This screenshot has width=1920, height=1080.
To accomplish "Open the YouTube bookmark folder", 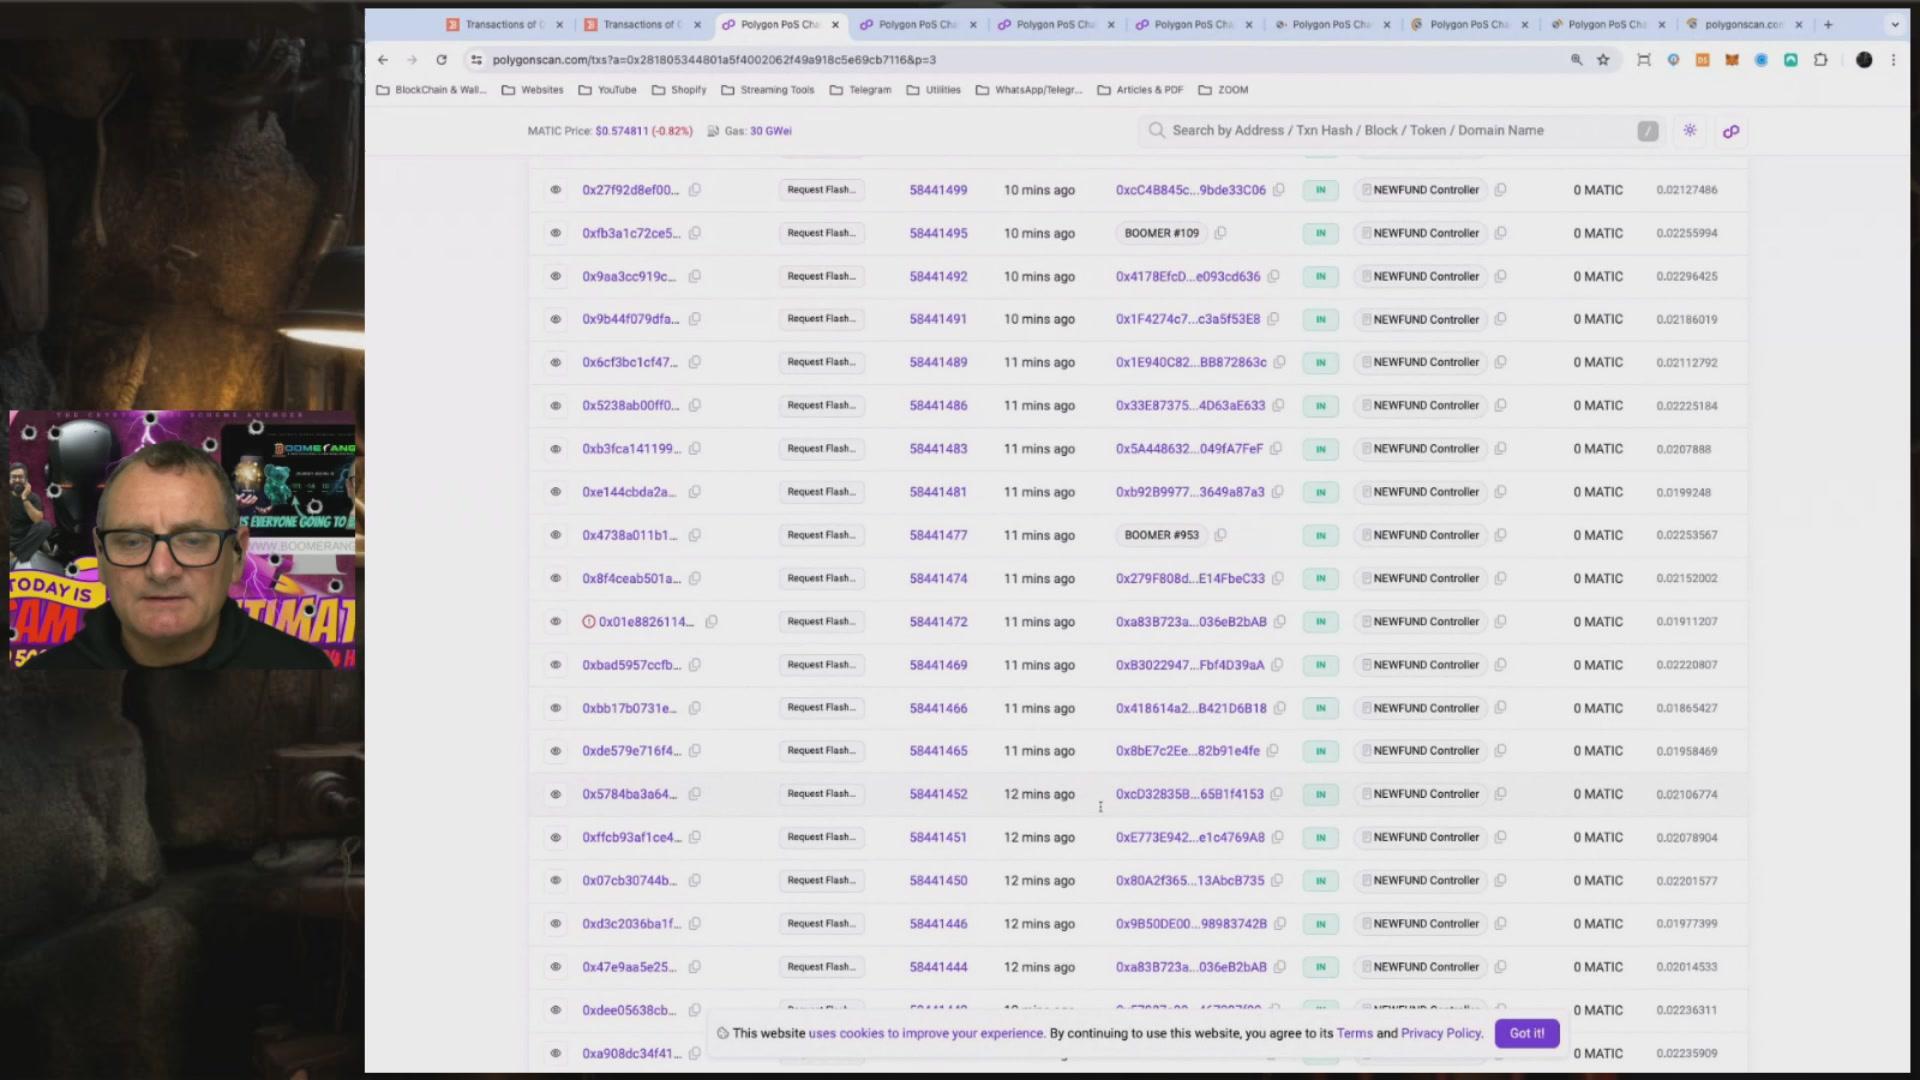I will coord(607,90).
